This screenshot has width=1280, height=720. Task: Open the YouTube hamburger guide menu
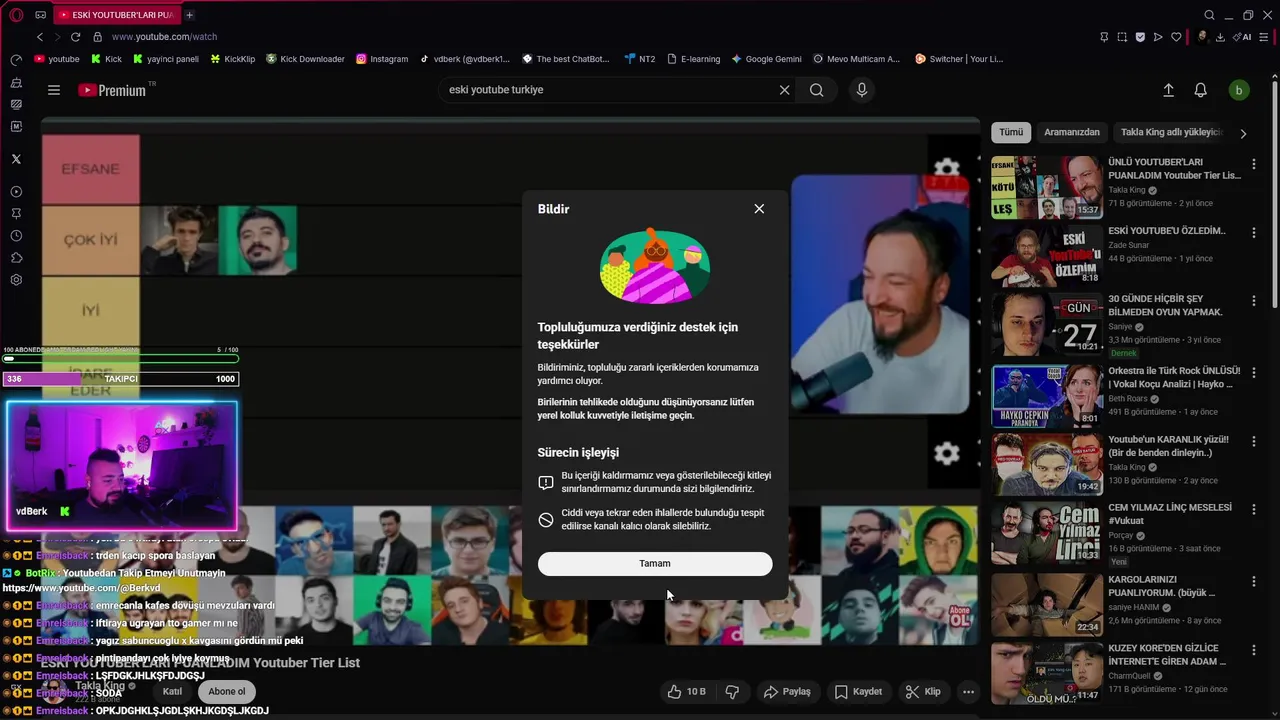54,90
